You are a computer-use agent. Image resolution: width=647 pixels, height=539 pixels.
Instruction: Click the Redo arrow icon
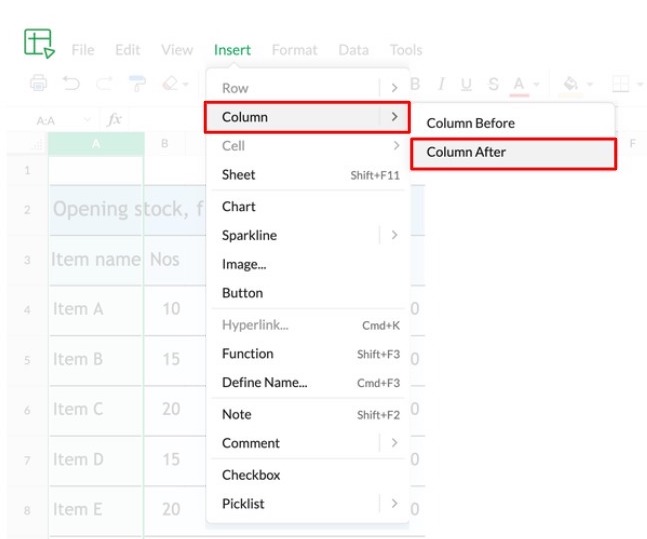pyautogui.click(x=105, y=84)
